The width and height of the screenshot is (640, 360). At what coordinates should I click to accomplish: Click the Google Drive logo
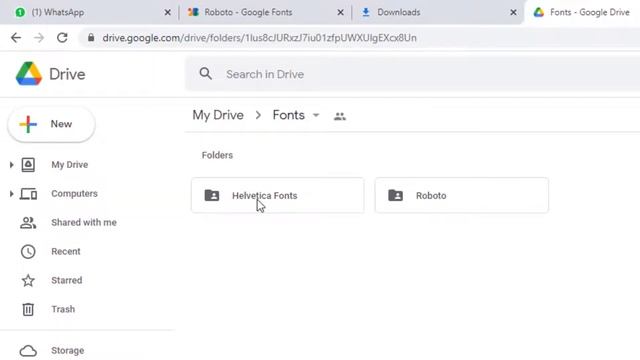point(29,74)
